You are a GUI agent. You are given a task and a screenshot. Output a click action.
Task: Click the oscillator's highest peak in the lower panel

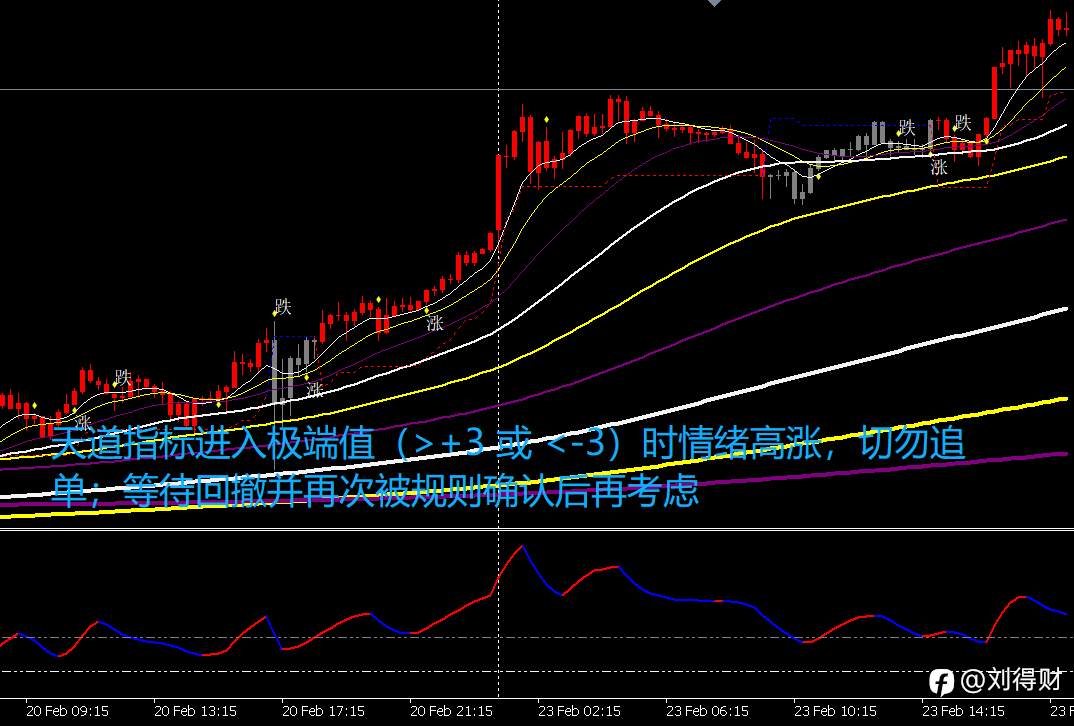(522, 547)
